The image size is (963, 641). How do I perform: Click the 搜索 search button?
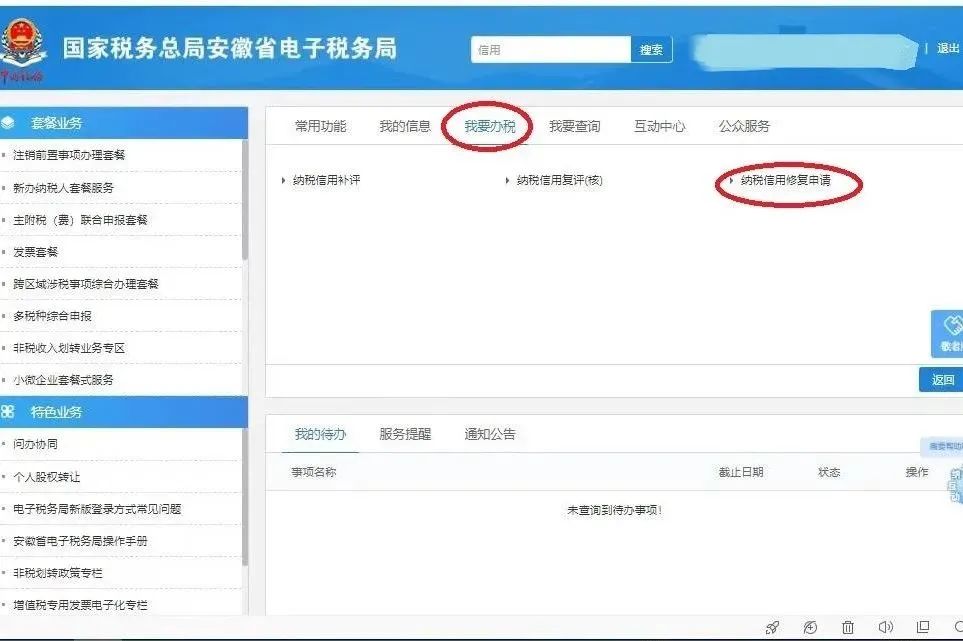coord(652,50)
